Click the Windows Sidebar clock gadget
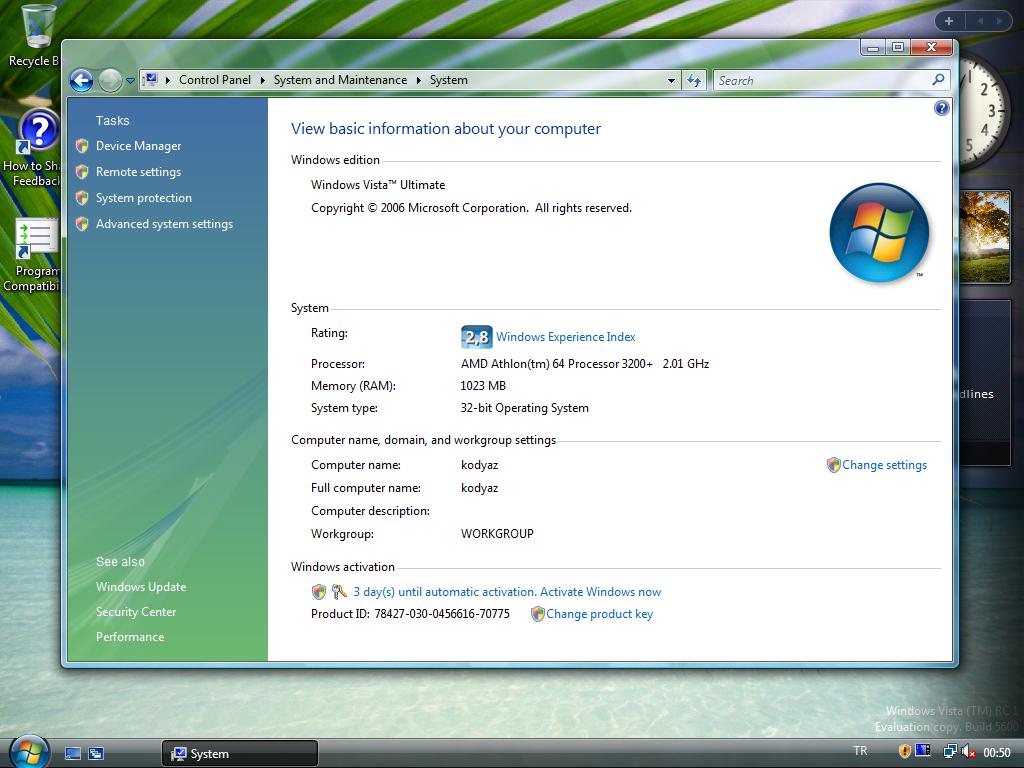Screen dimensions: 1024x768 pos(983,113)
